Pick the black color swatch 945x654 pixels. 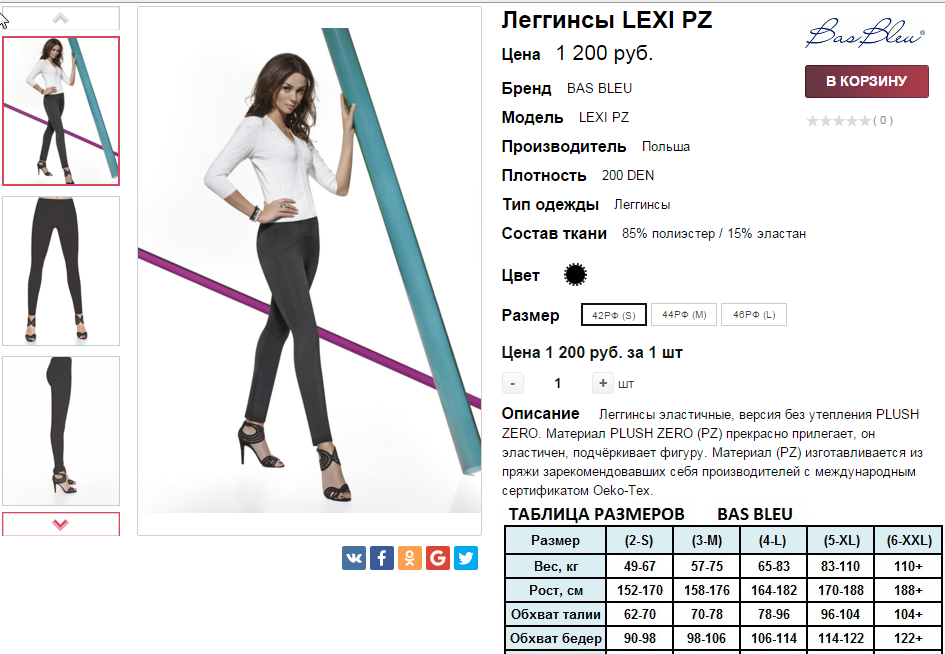575,275
